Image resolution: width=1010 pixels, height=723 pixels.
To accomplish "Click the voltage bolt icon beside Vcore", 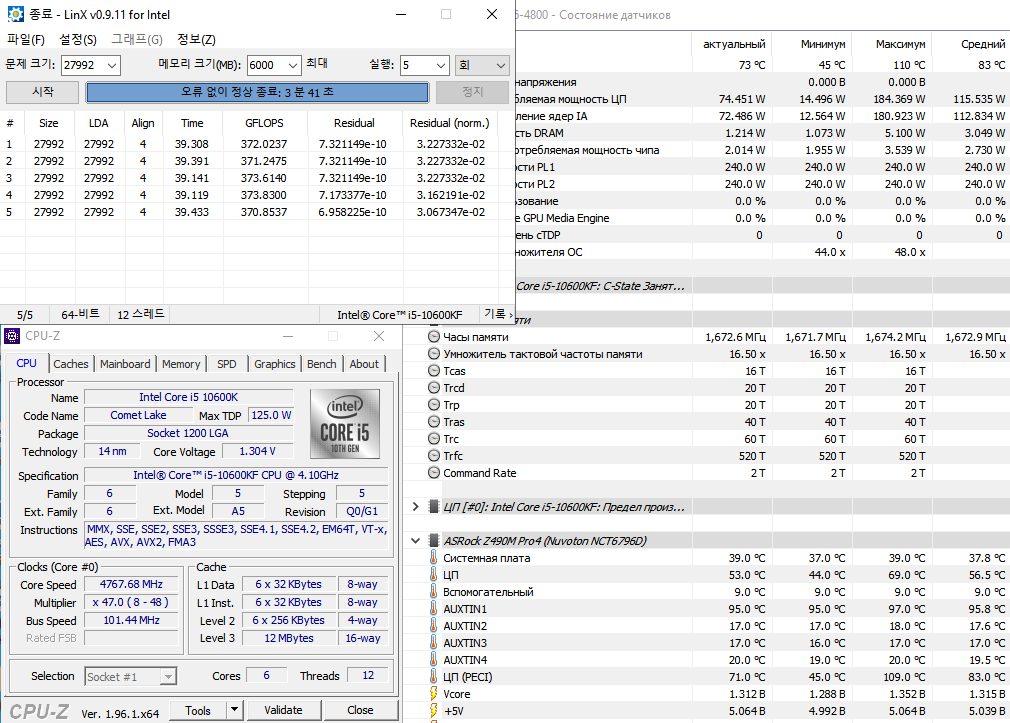I will click(x=434, y=694).
